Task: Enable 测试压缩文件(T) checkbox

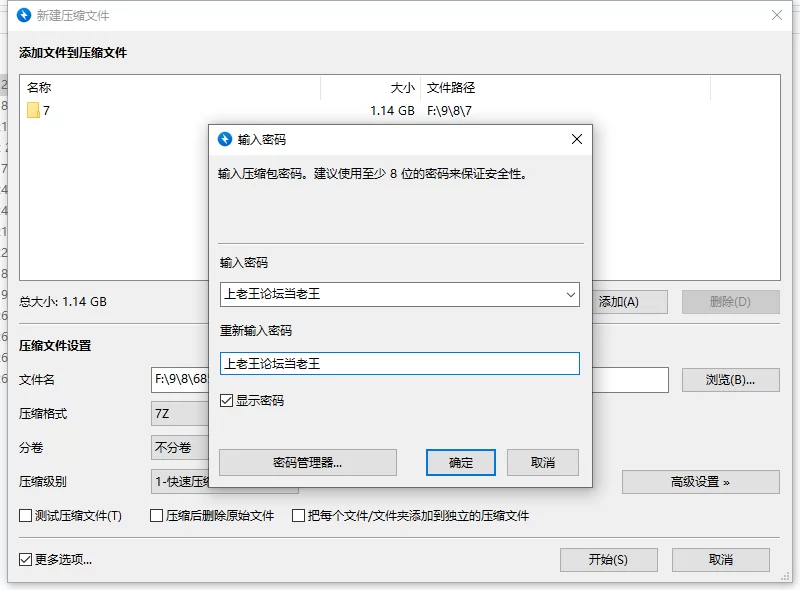Action: click(x=26, y=516)
